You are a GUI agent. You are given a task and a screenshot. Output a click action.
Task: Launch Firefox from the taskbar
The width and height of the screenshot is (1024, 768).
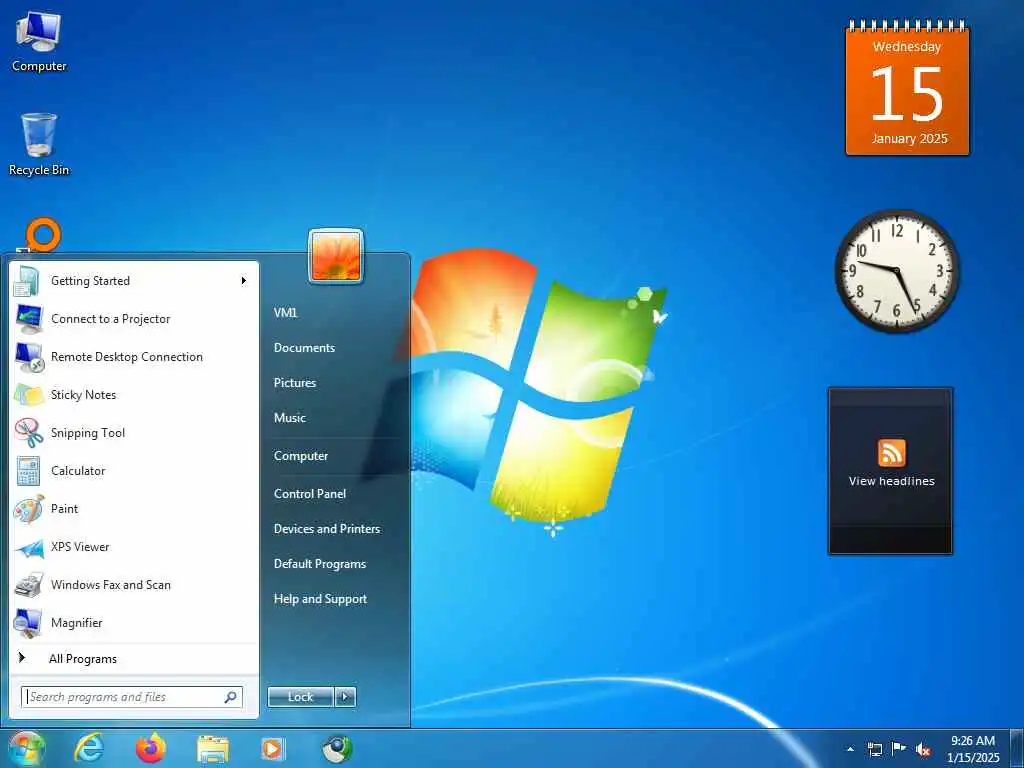tap(151, 748)
